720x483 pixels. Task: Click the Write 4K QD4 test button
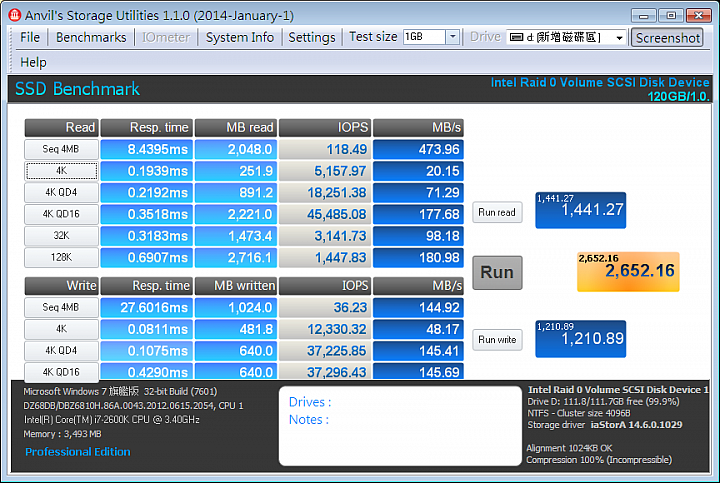[x=61, y=350]
